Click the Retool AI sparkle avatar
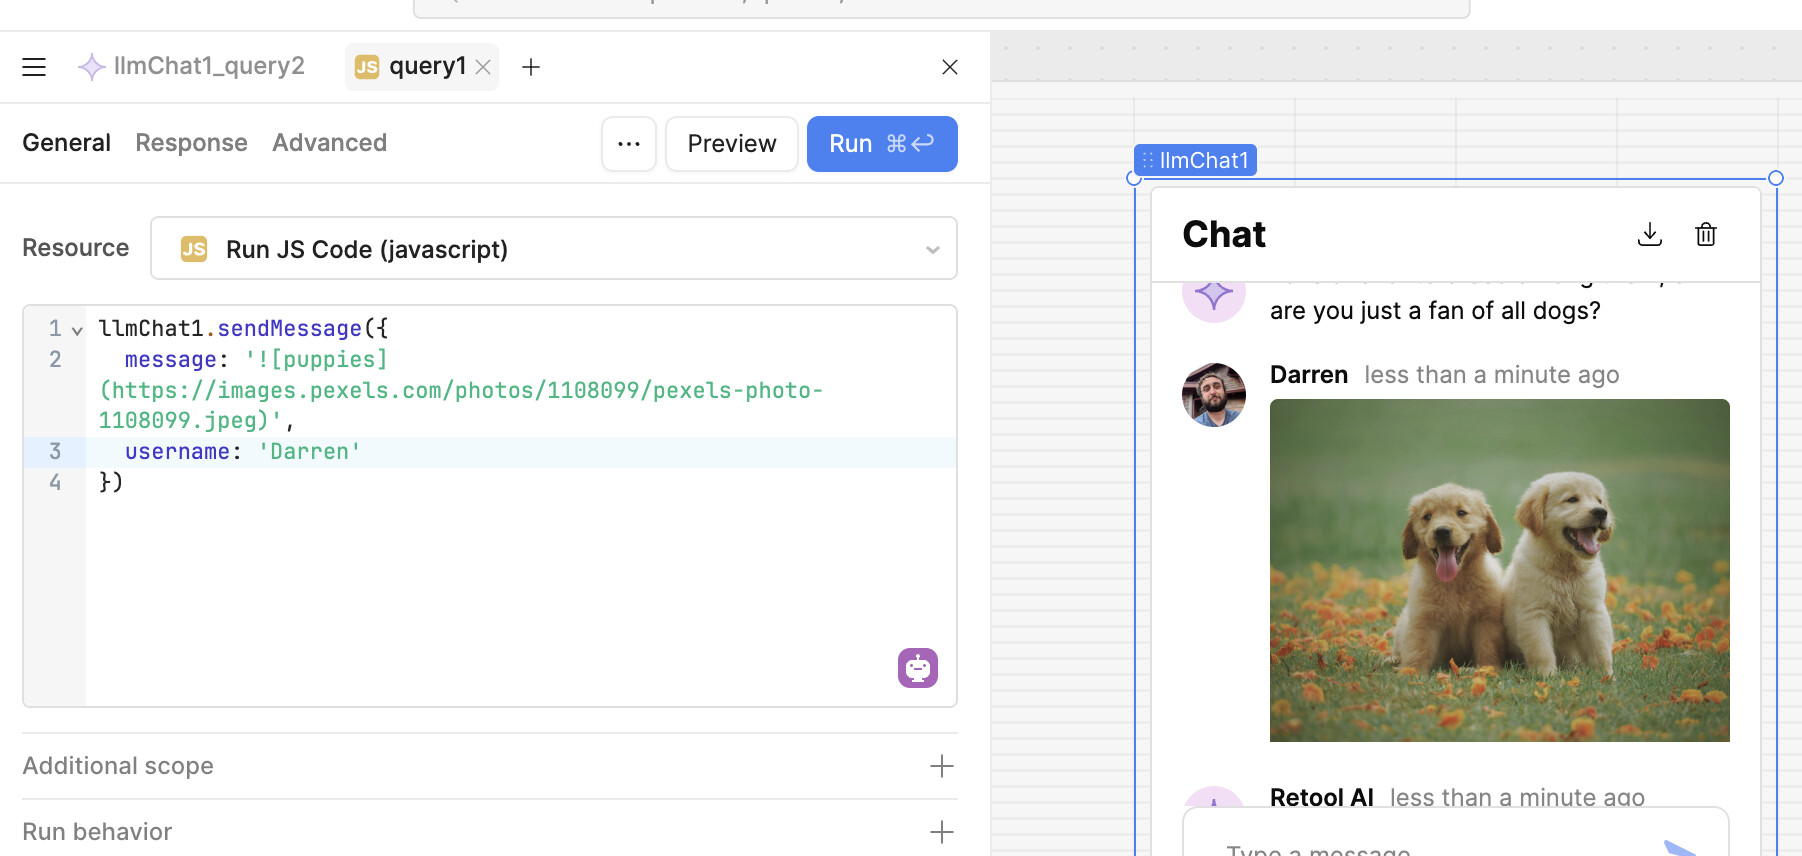1802x856 pixels. pyautogui.click(x=1214, y=797)
